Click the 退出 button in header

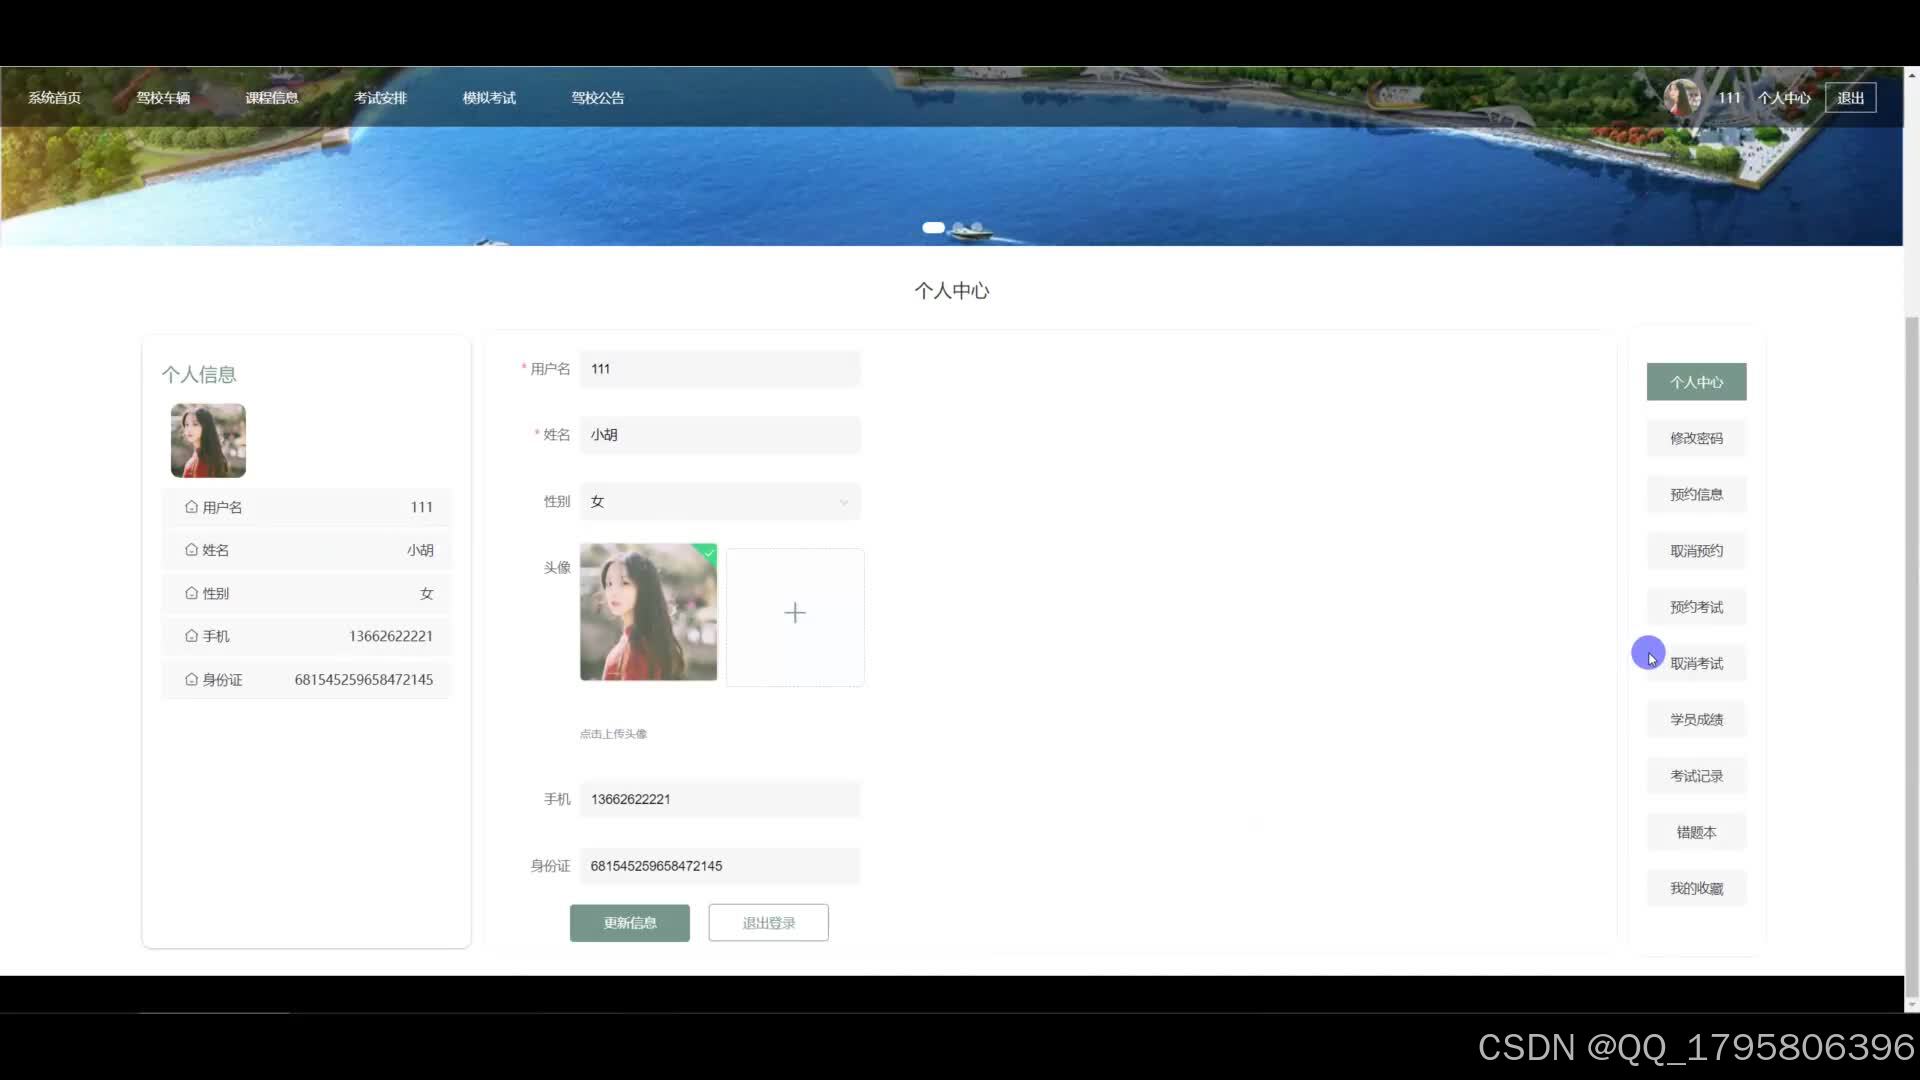1850,98
